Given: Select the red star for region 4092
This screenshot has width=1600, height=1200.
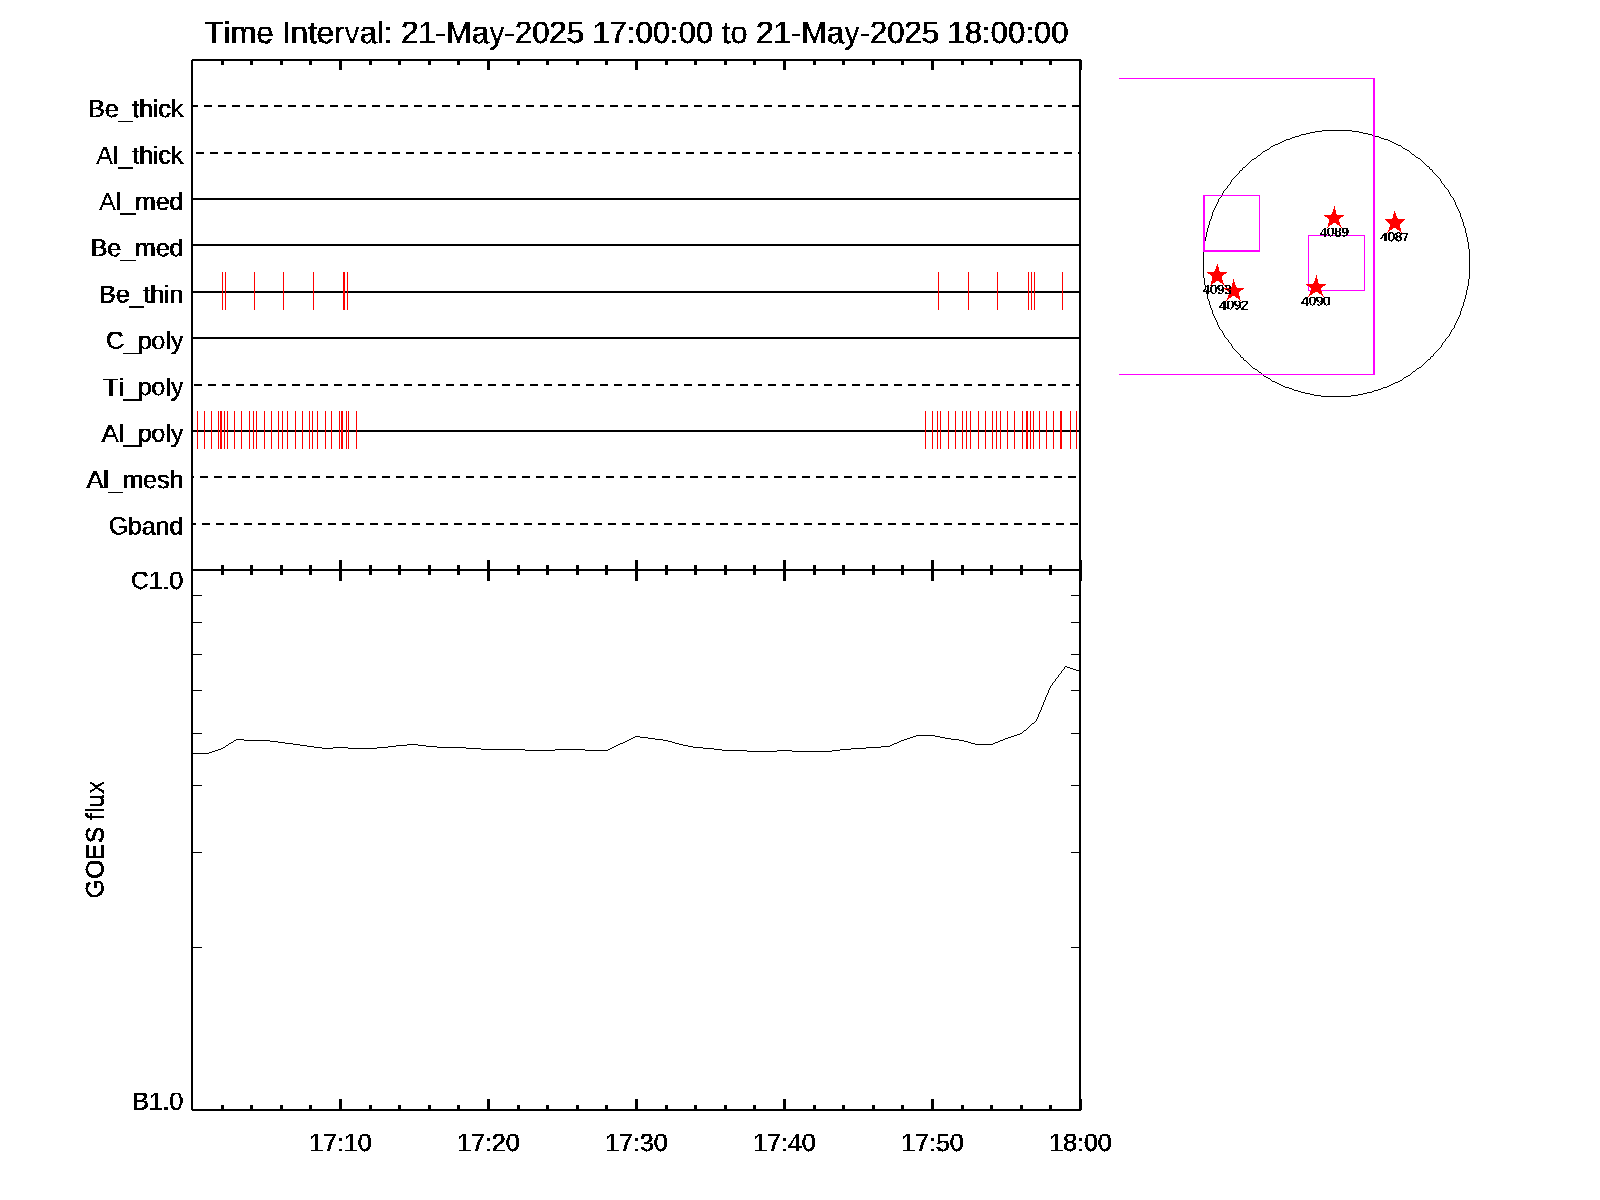Looking at the screenshot, I should pos(1234,291).
